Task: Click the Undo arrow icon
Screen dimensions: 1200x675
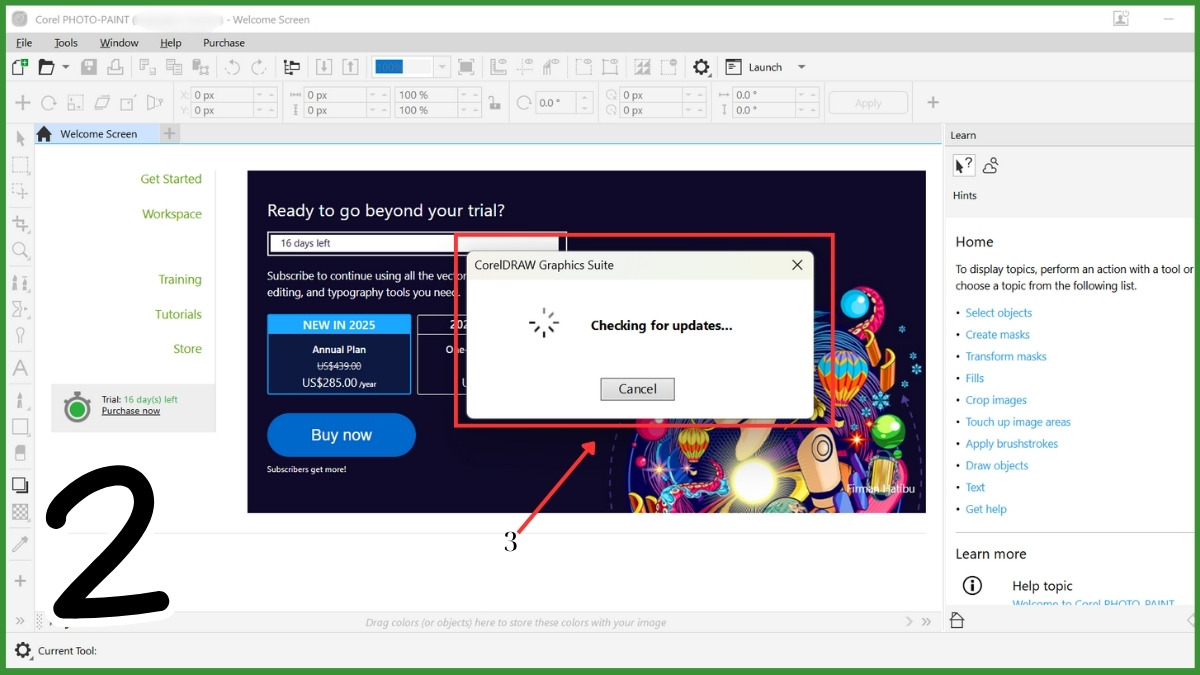Action: (232, 67)
